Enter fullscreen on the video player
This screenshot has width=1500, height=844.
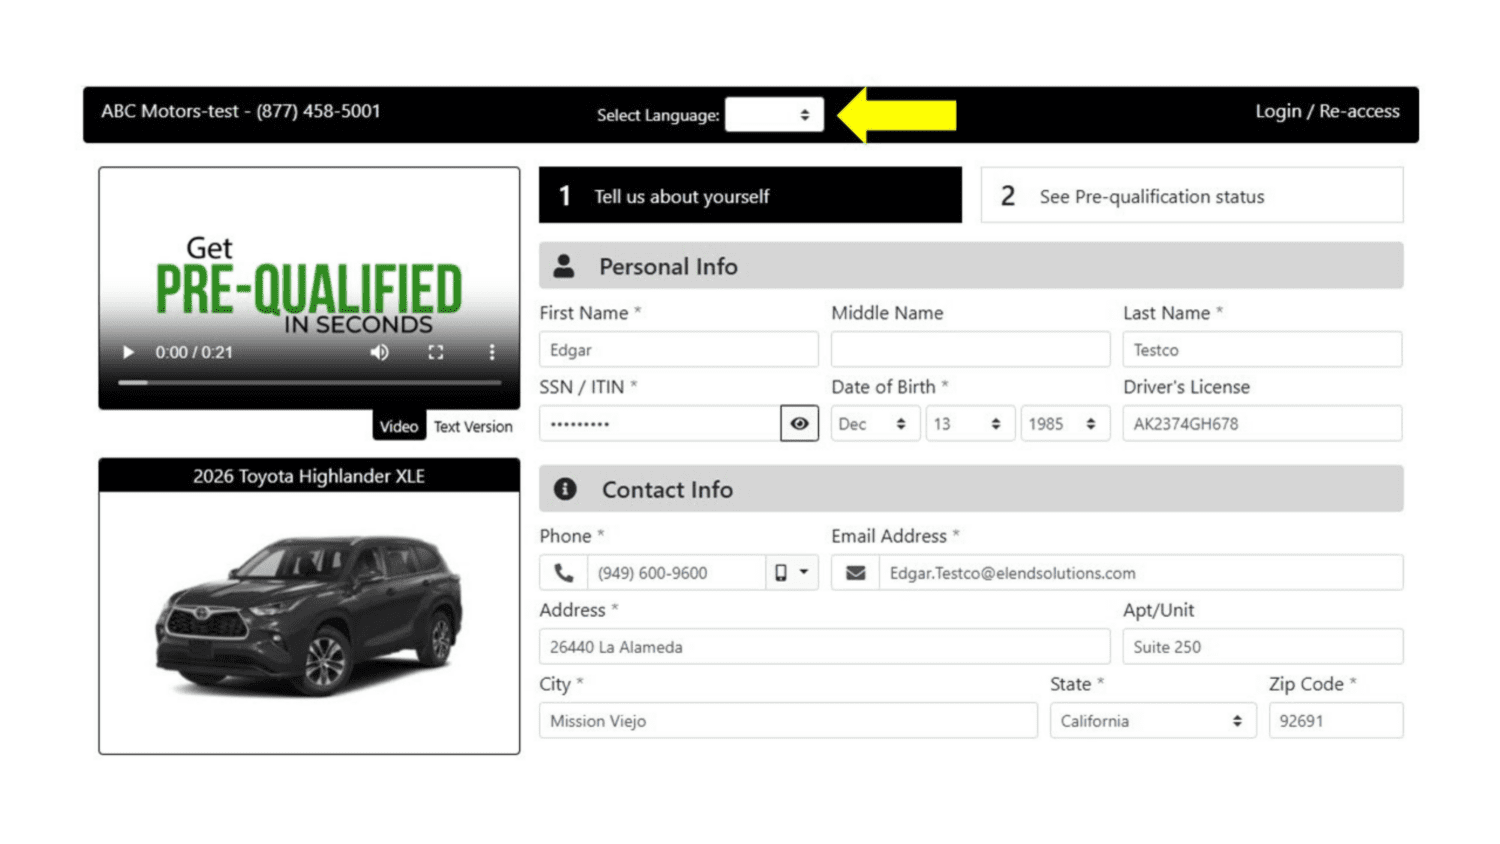(x=436, y=352)
